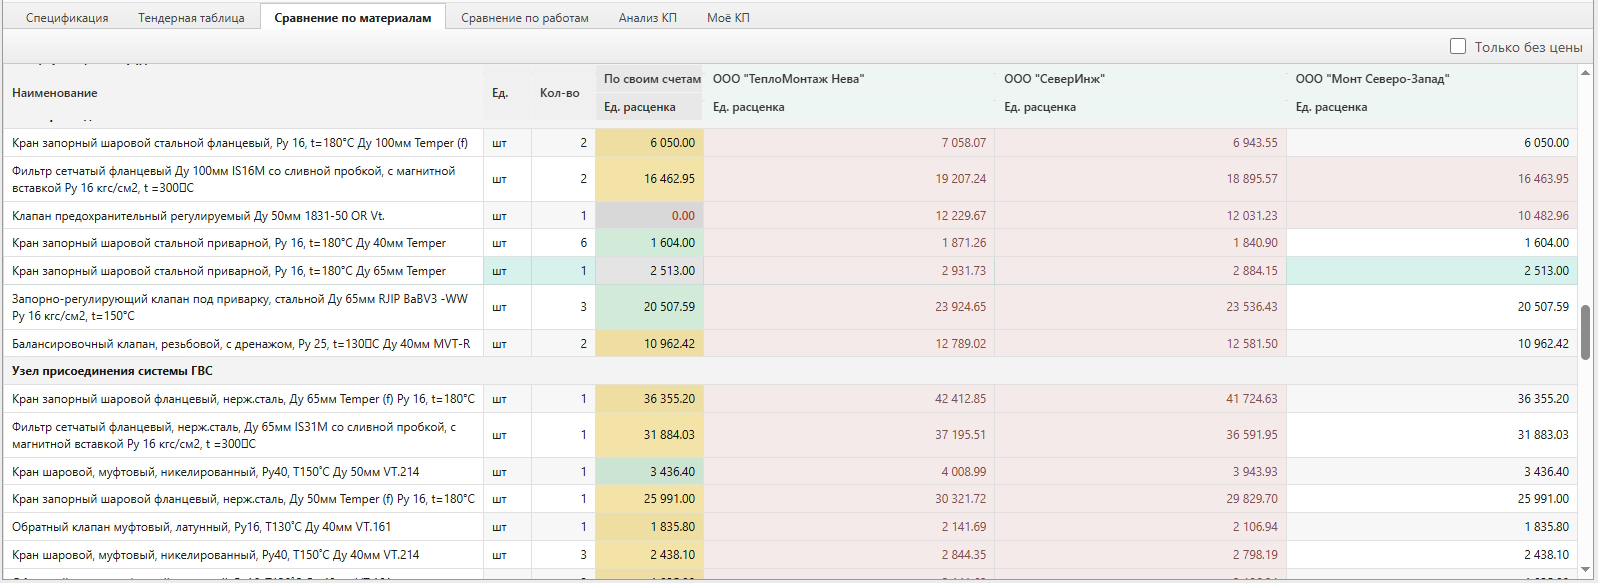
Task: Click the own-price cell 31 884.03
Action: click(649, 435)
